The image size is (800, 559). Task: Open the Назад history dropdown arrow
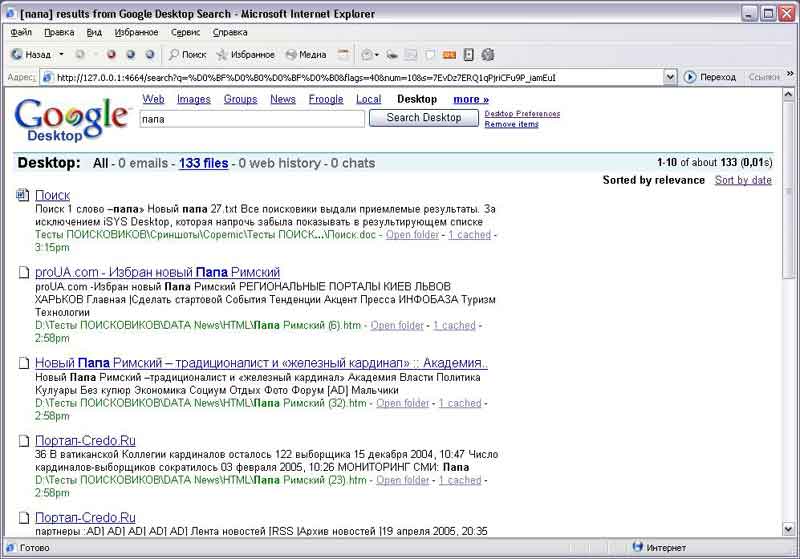click(x=61, y=55)
